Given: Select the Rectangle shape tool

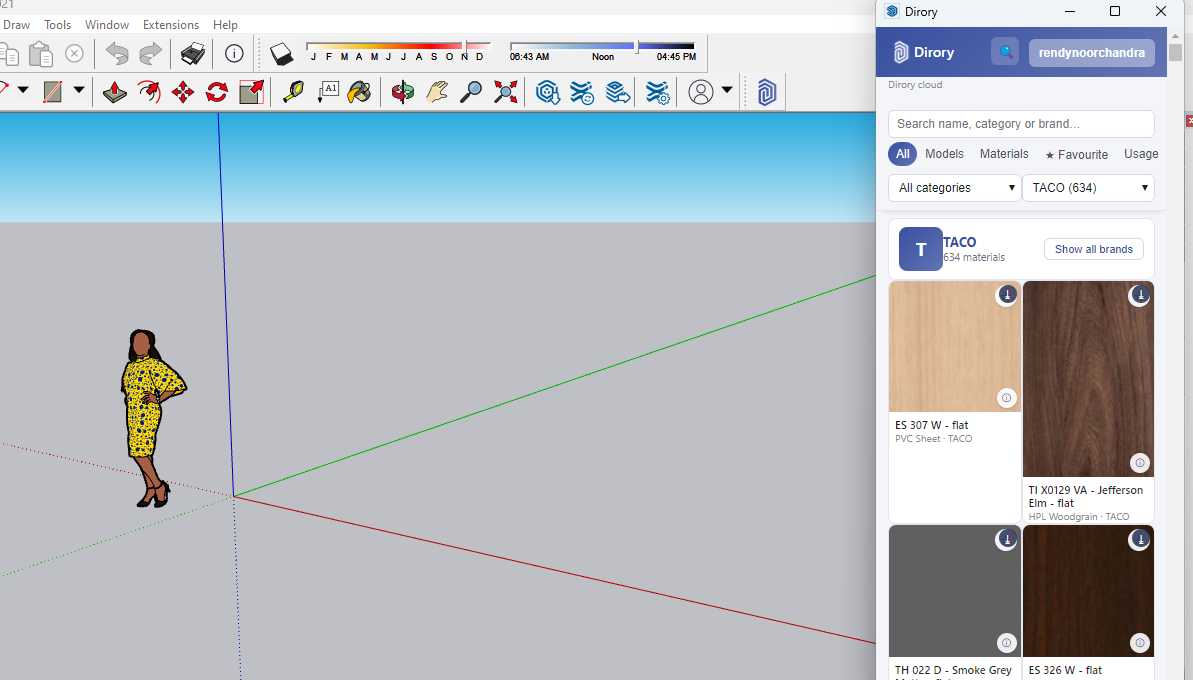Looking at the screenshot, I should [52, 92].
